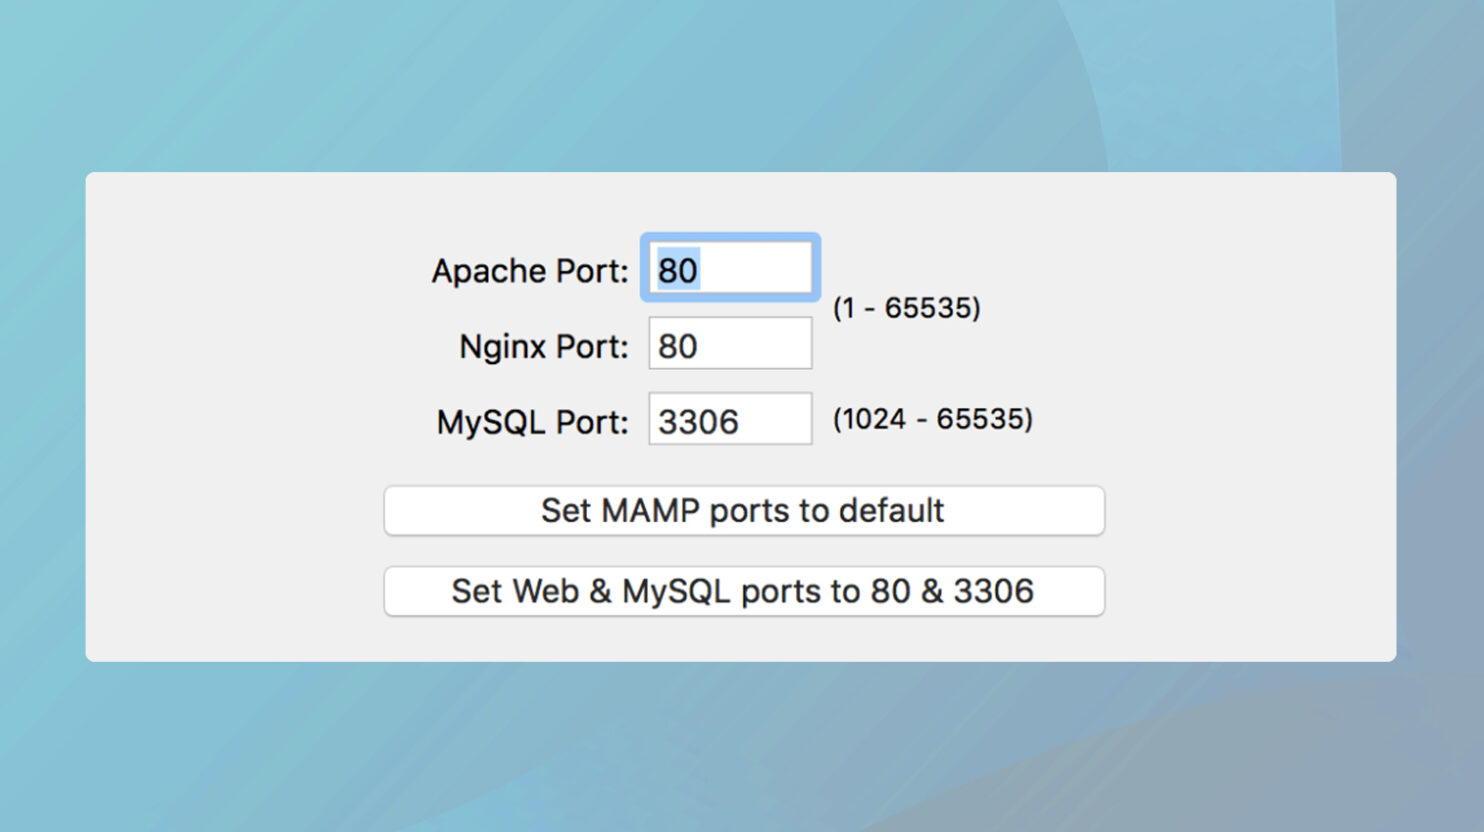1484x832 pixels.
Task: Click the highlighted 80 in Apache field
Action: pyautogui.click(x=678, y=270)
